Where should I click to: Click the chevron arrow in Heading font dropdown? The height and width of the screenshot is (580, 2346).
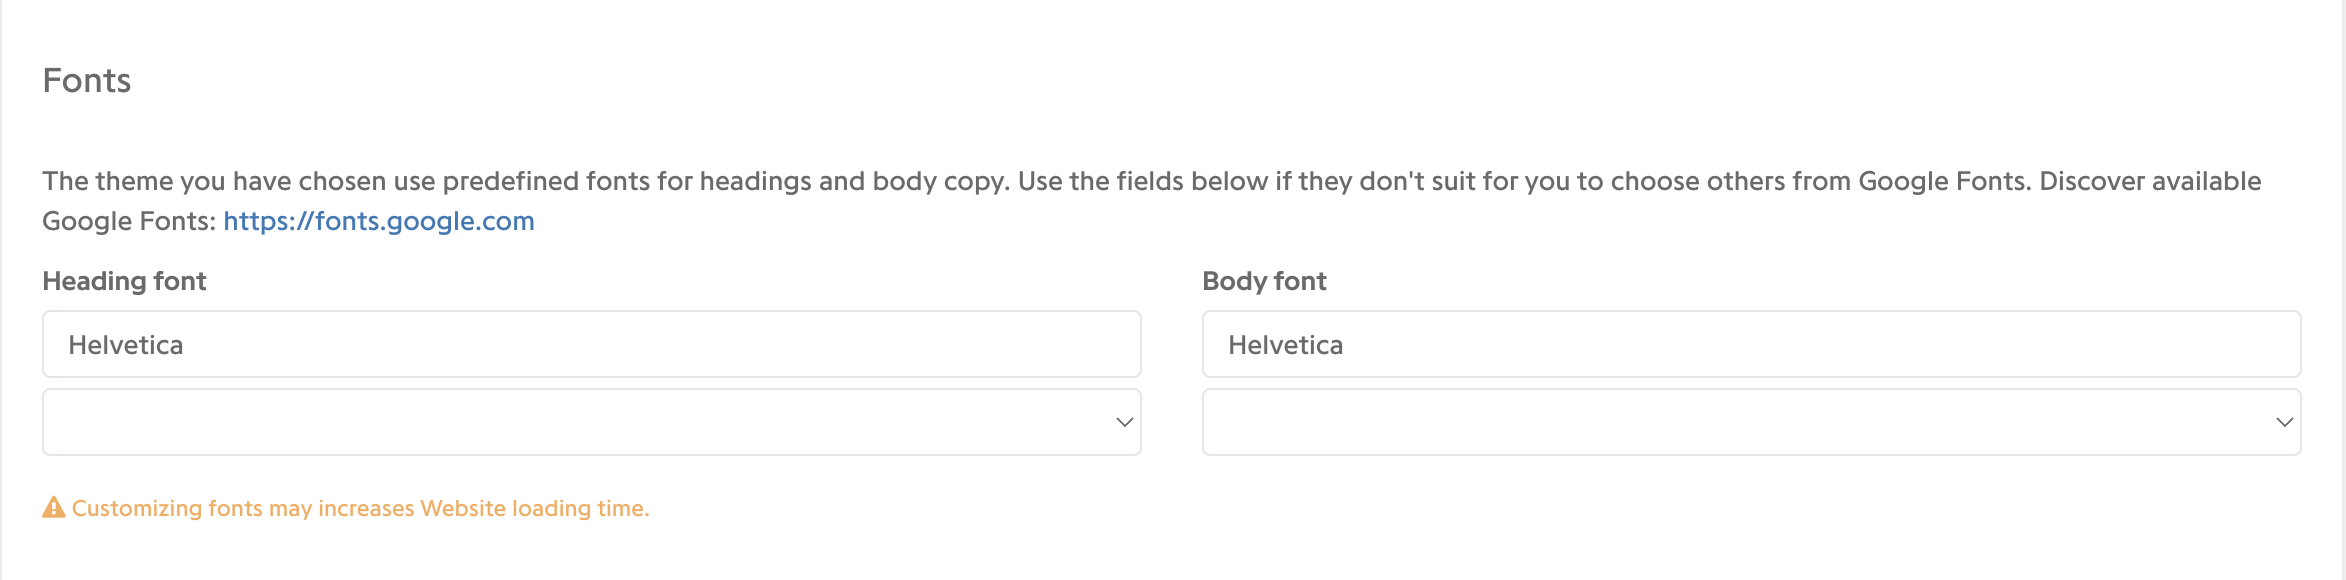coord(1124,422)
